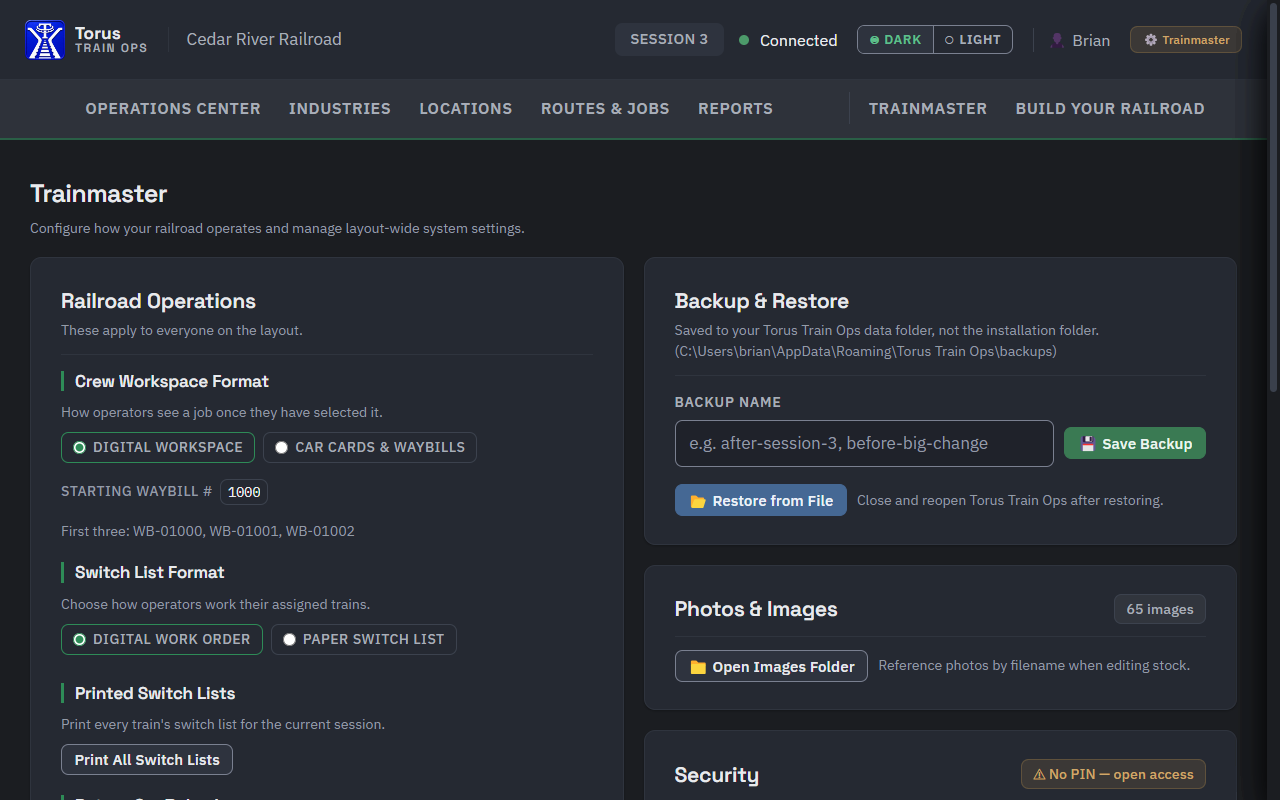Screen dimensions: 1280x800
Task: Switch to the Dark theme
Action: (x=896, y=40)
